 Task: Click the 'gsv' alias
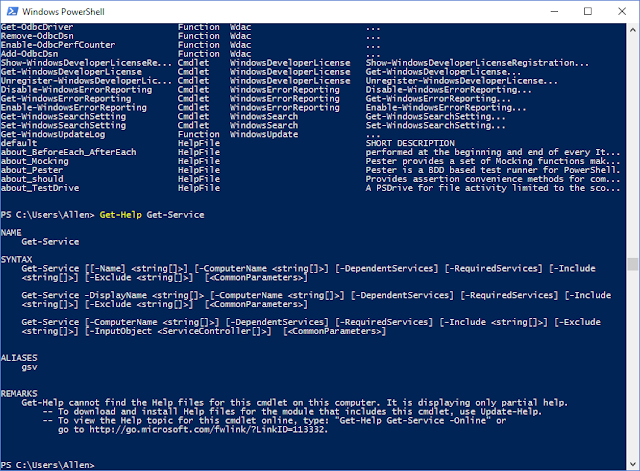tap(29, 367)
